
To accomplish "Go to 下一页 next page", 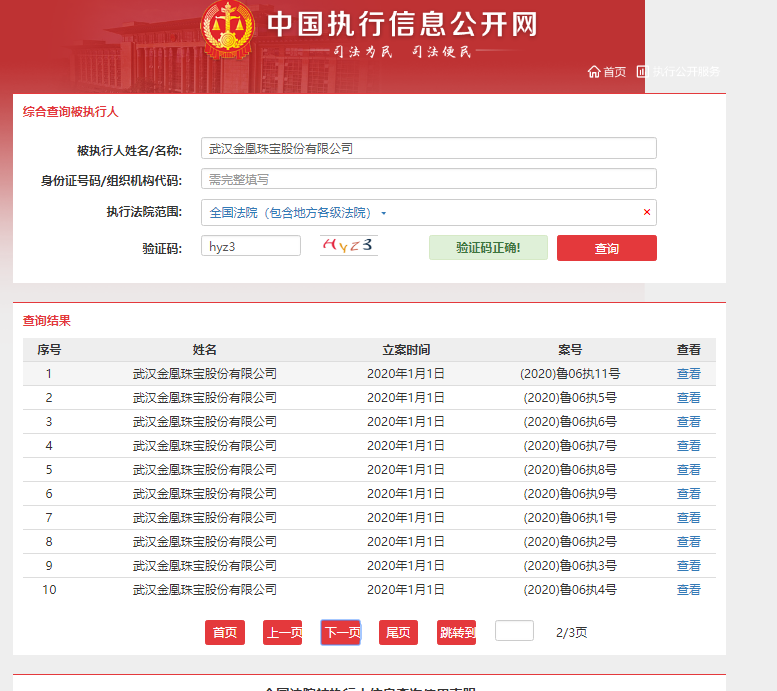I will 340,633.
